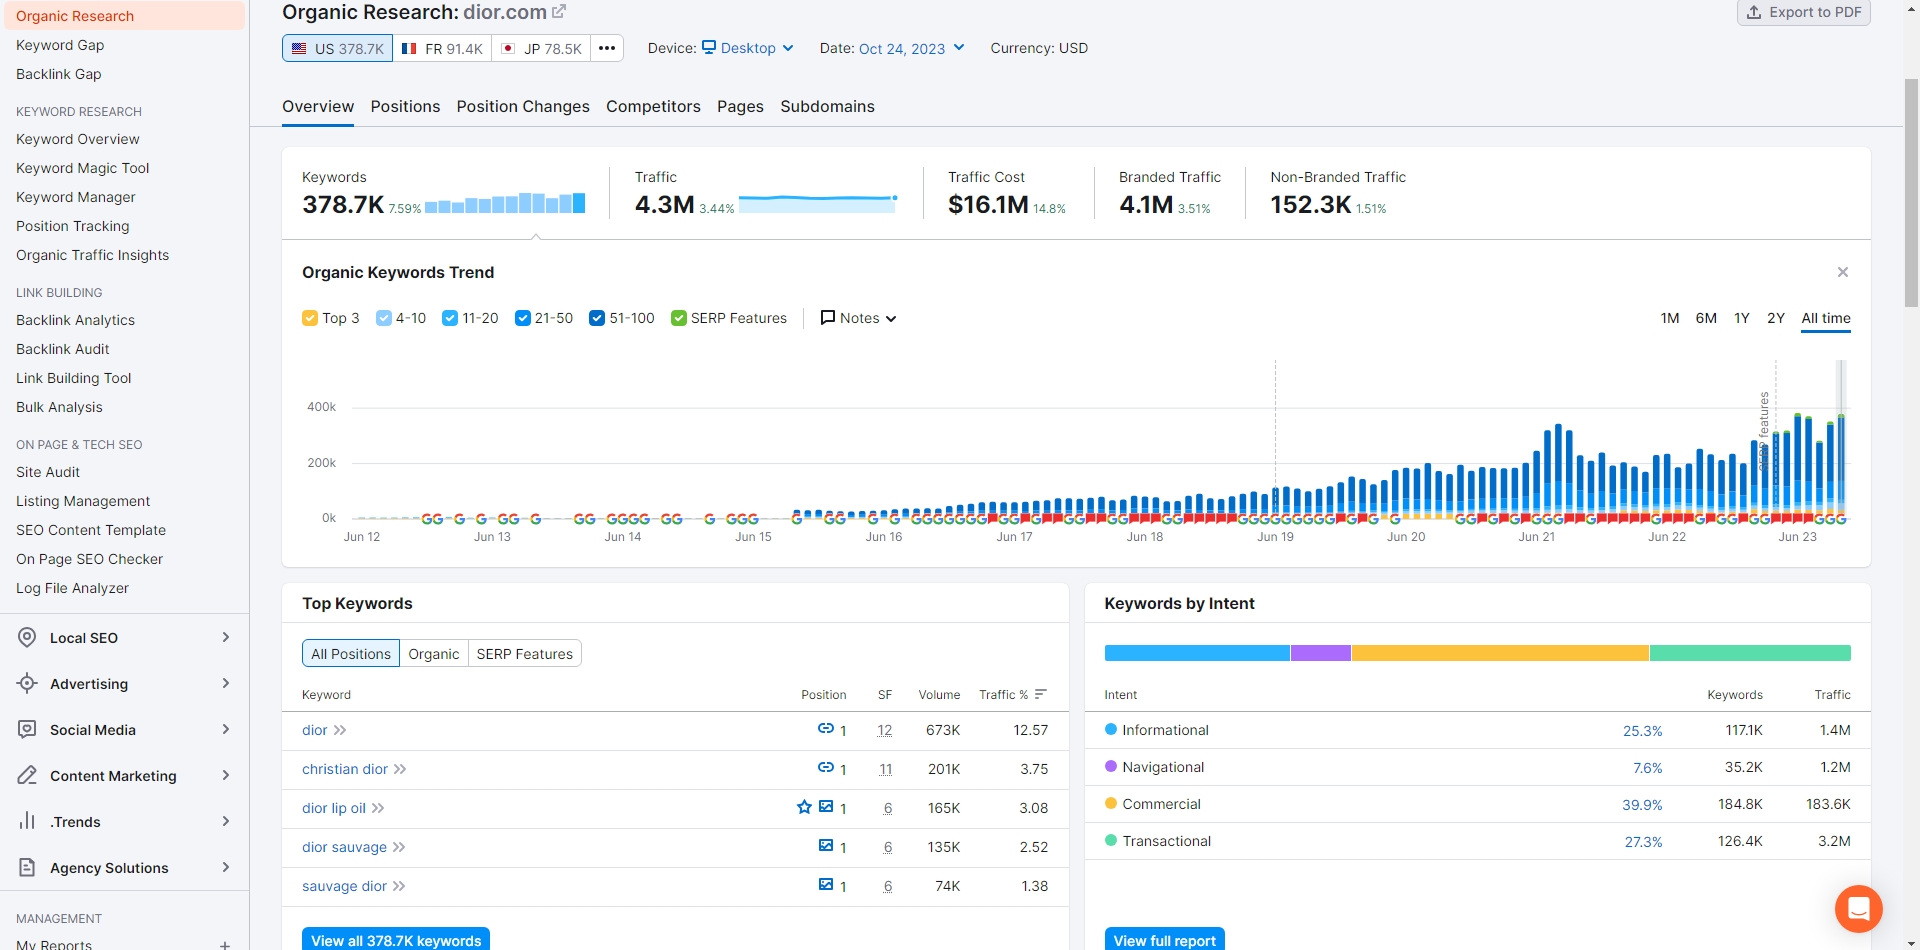The image size is (1920, 950).
Task: Click the .Trends bar chart icon
Action: point(27,822)
